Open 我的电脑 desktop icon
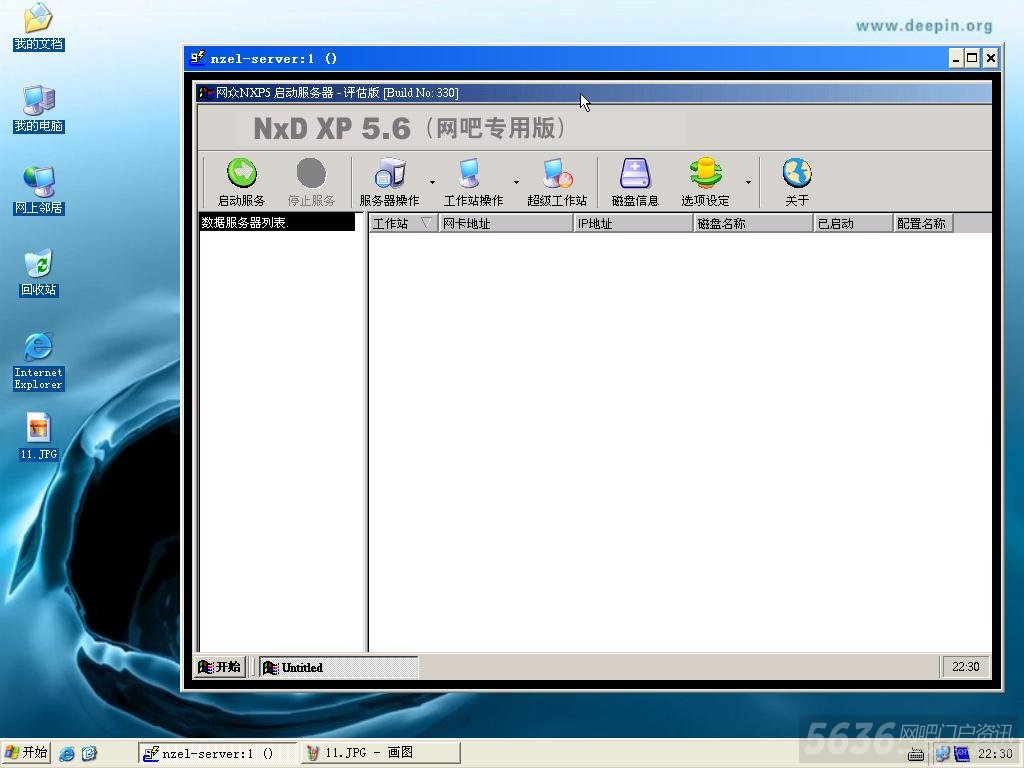Viewport: 1024px width, 768px height. click(39, 108)
